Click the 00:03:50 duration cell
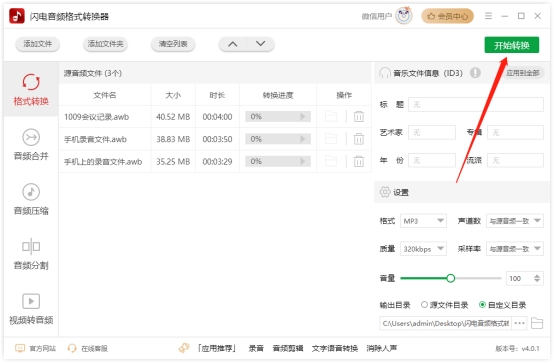554x363 pixels. 217,139
